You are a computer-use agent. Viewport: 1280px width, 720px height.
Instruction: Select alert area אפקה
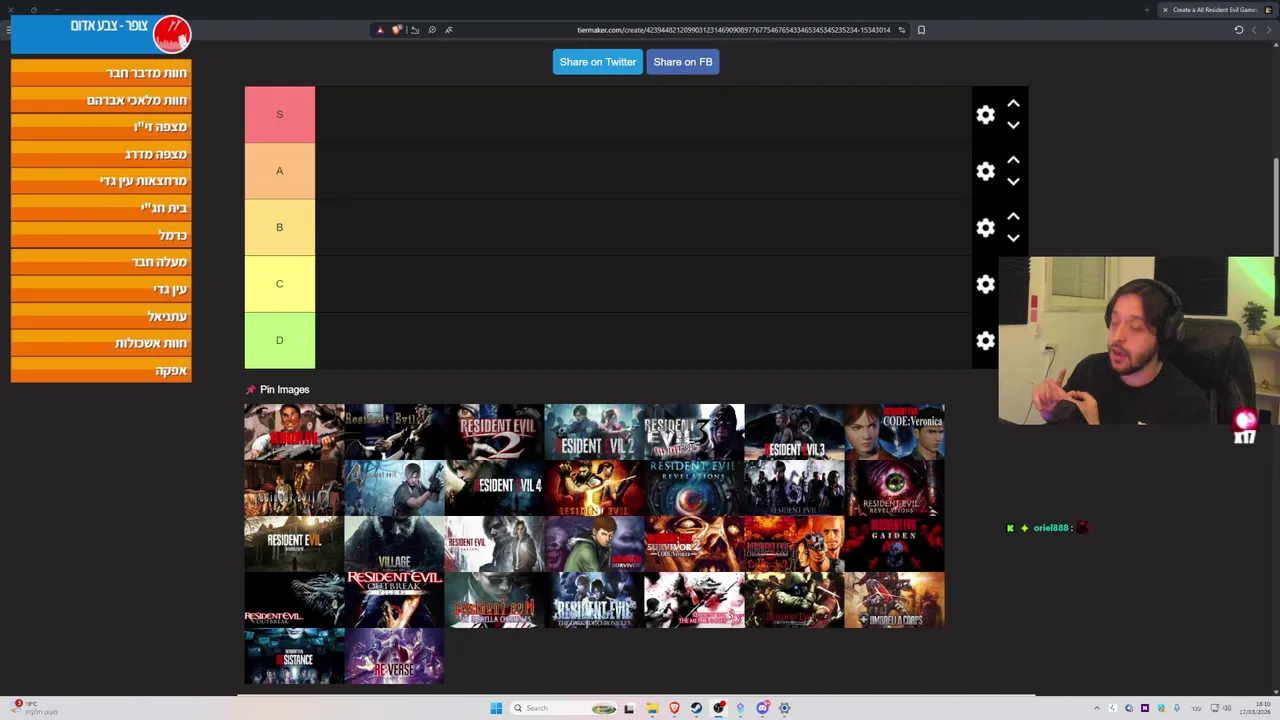(x=101, y=370)
